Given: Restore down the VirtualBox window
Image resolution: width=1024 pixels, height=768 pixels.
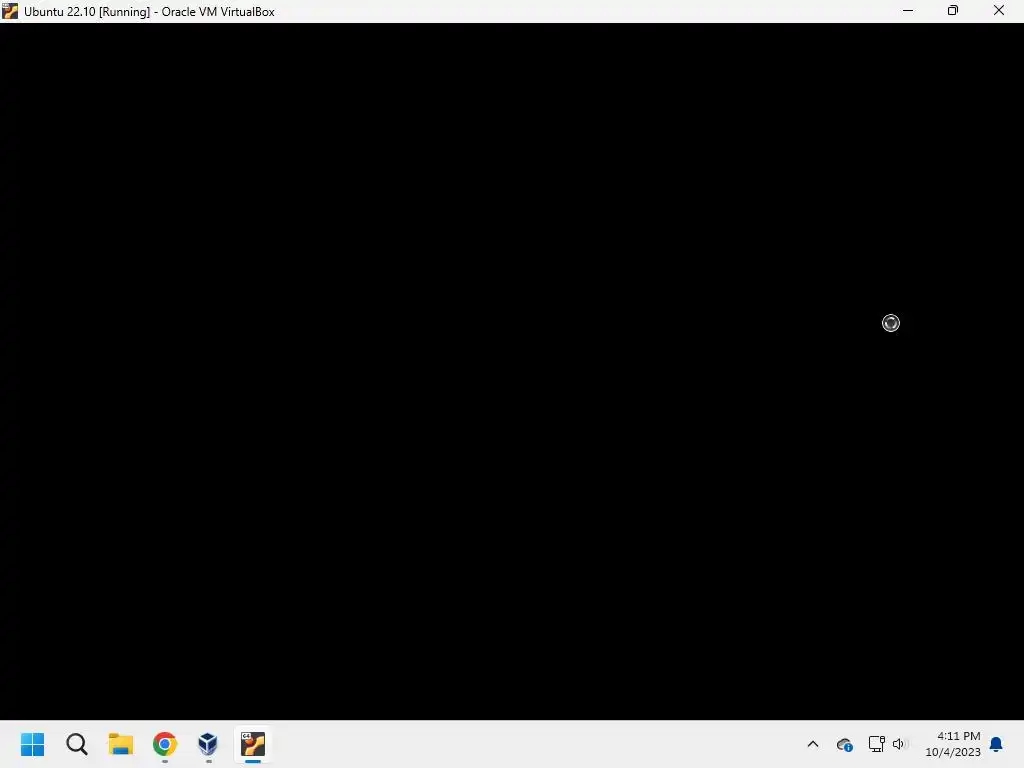Looking at the screenshot, I should [x=953, y=10].
